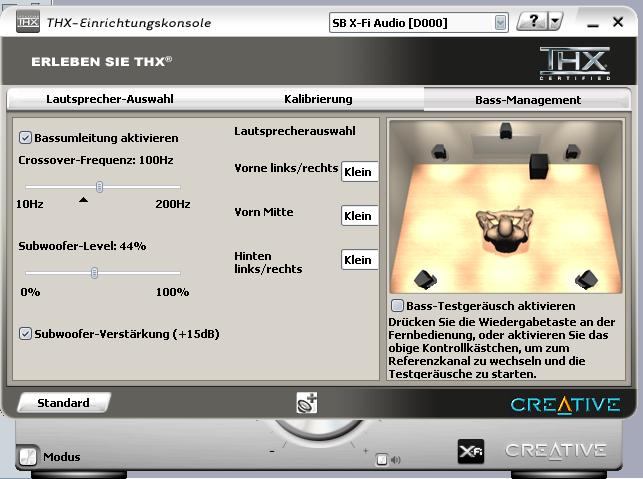Click the THX logo icon in title bar
643x479 pixels.
click(x=28, y=22)
